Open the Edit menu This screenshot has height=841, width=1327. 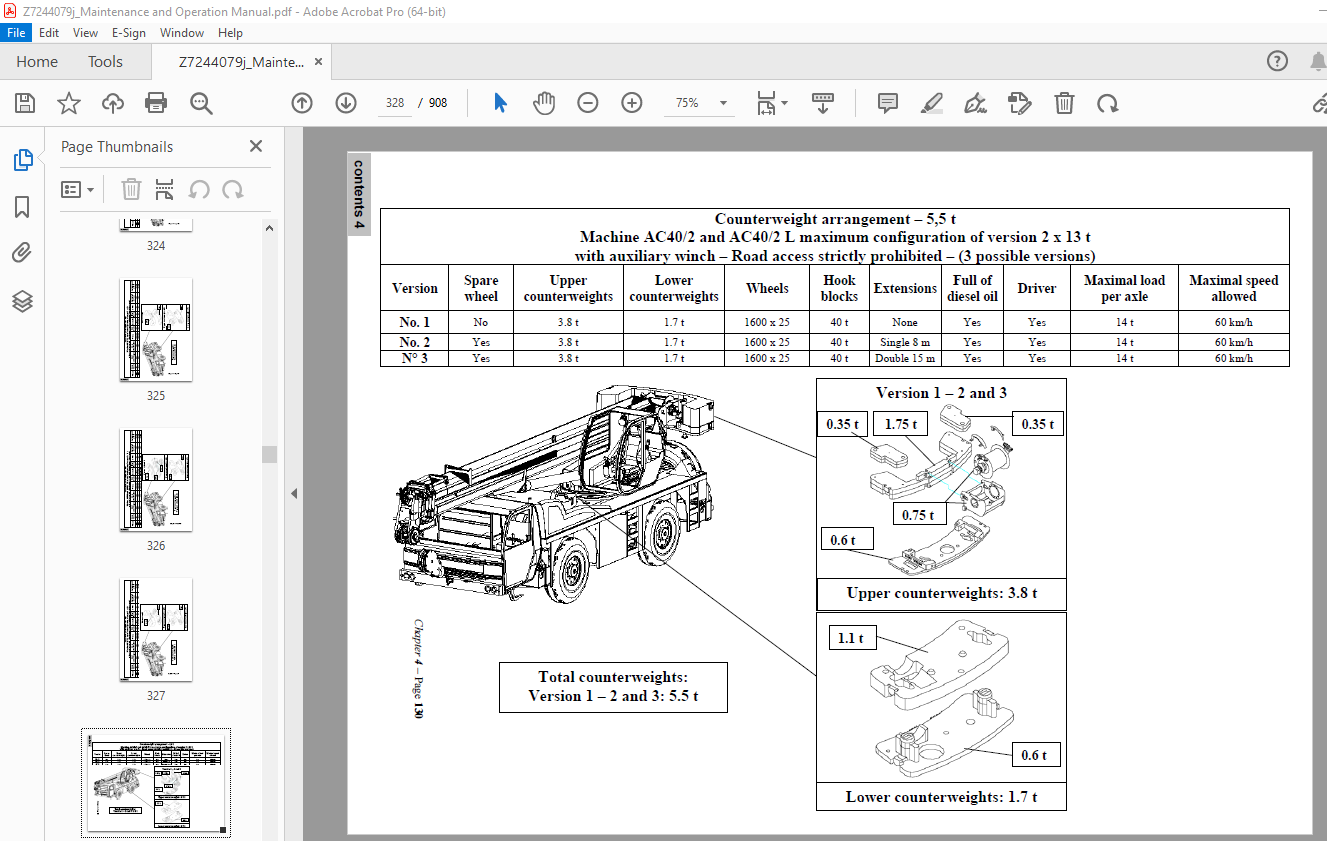pos(49,32)
